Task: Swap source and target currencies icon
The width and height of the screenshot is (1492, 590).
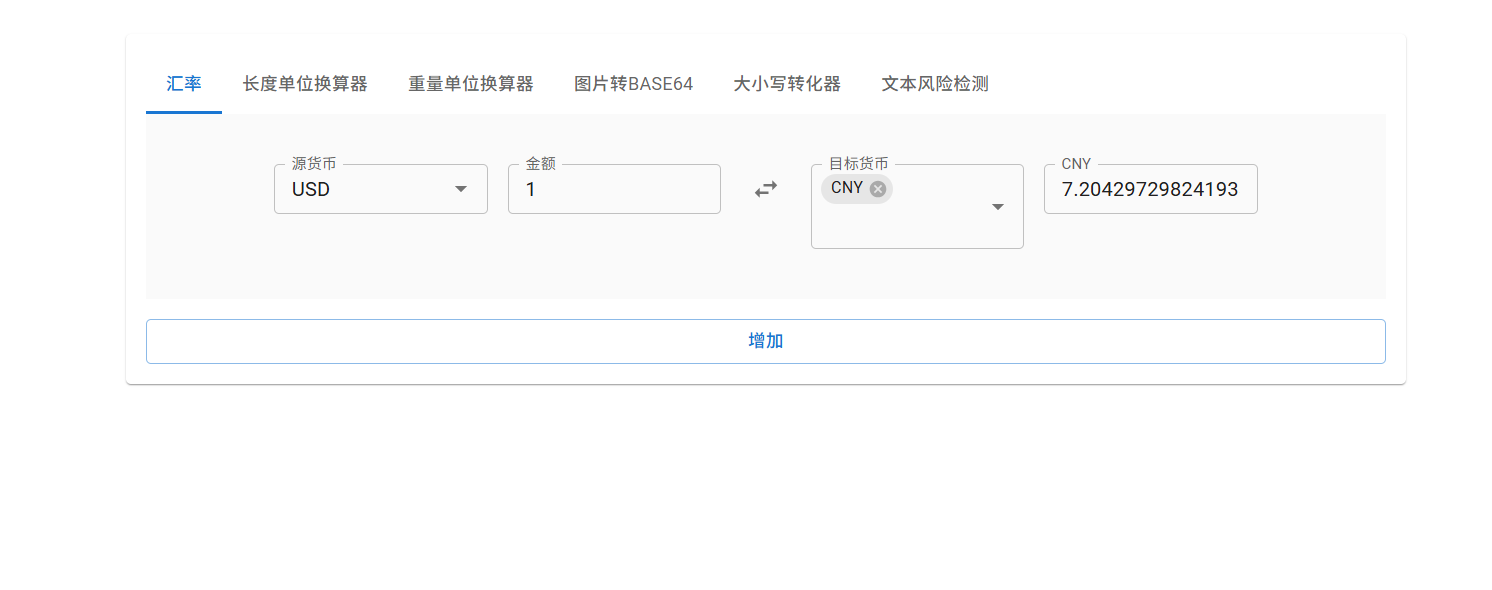Action: tap(766, 189)
